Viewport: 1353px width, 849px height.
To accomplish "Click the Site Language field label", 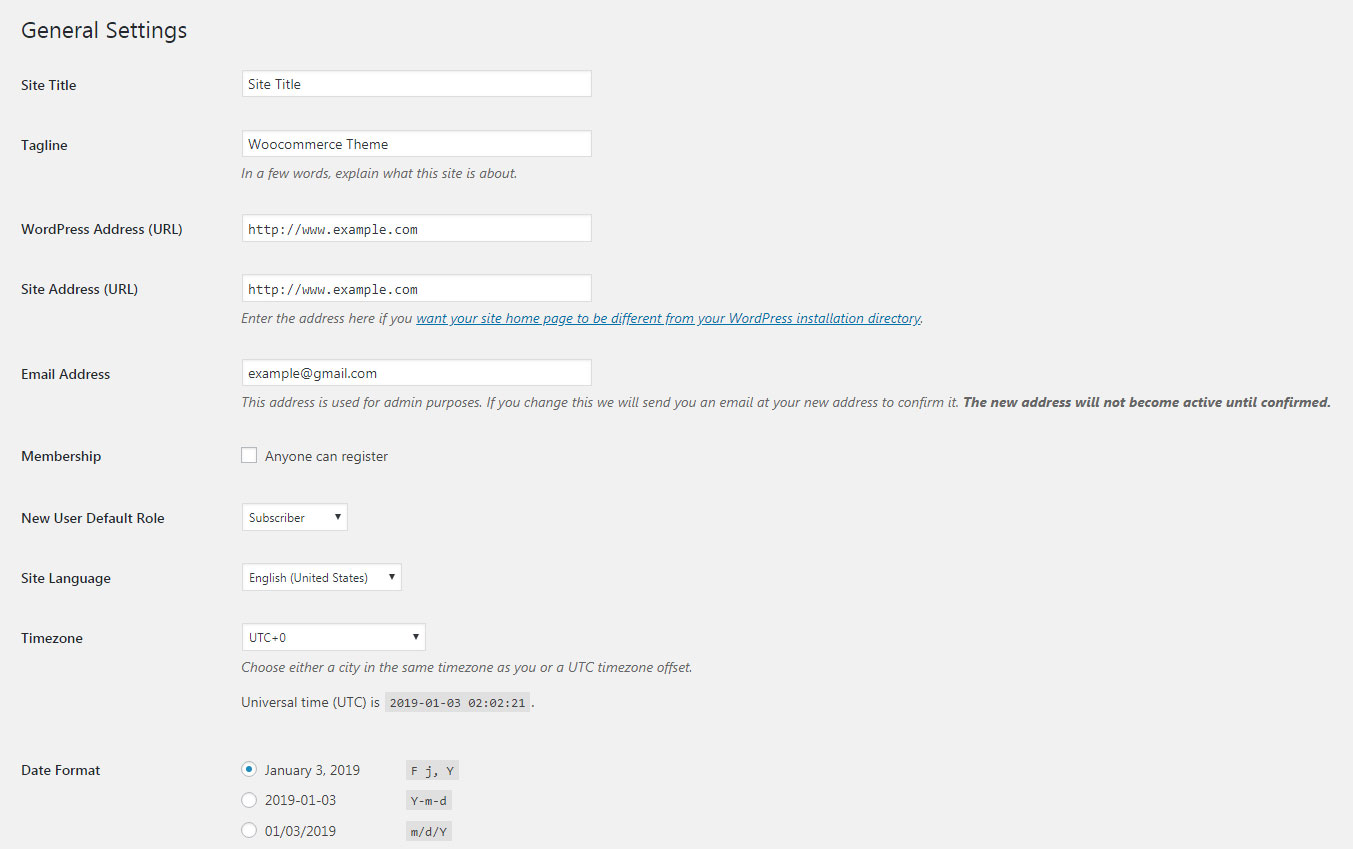I will click(x=66, y=578).
